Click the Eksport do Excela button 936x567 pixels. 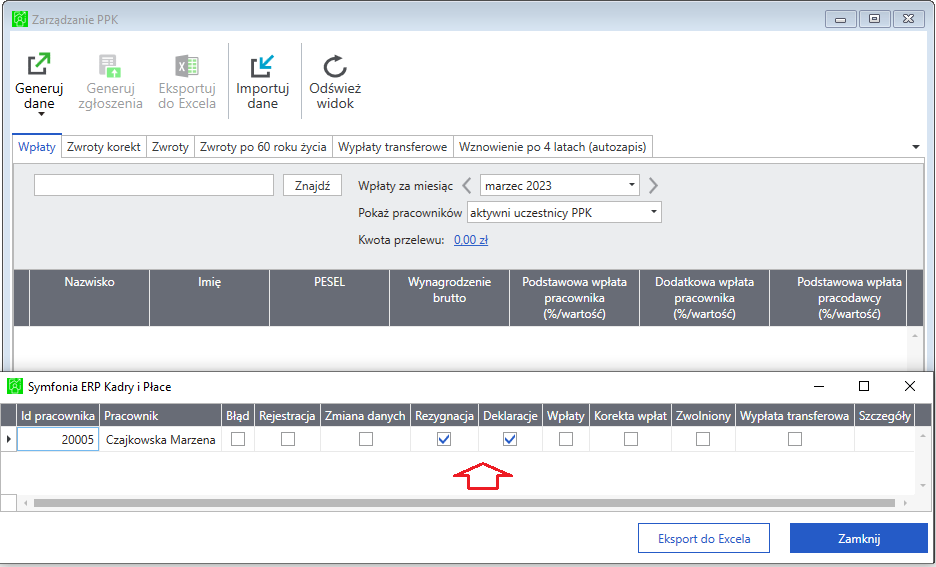tap(704, 538)
